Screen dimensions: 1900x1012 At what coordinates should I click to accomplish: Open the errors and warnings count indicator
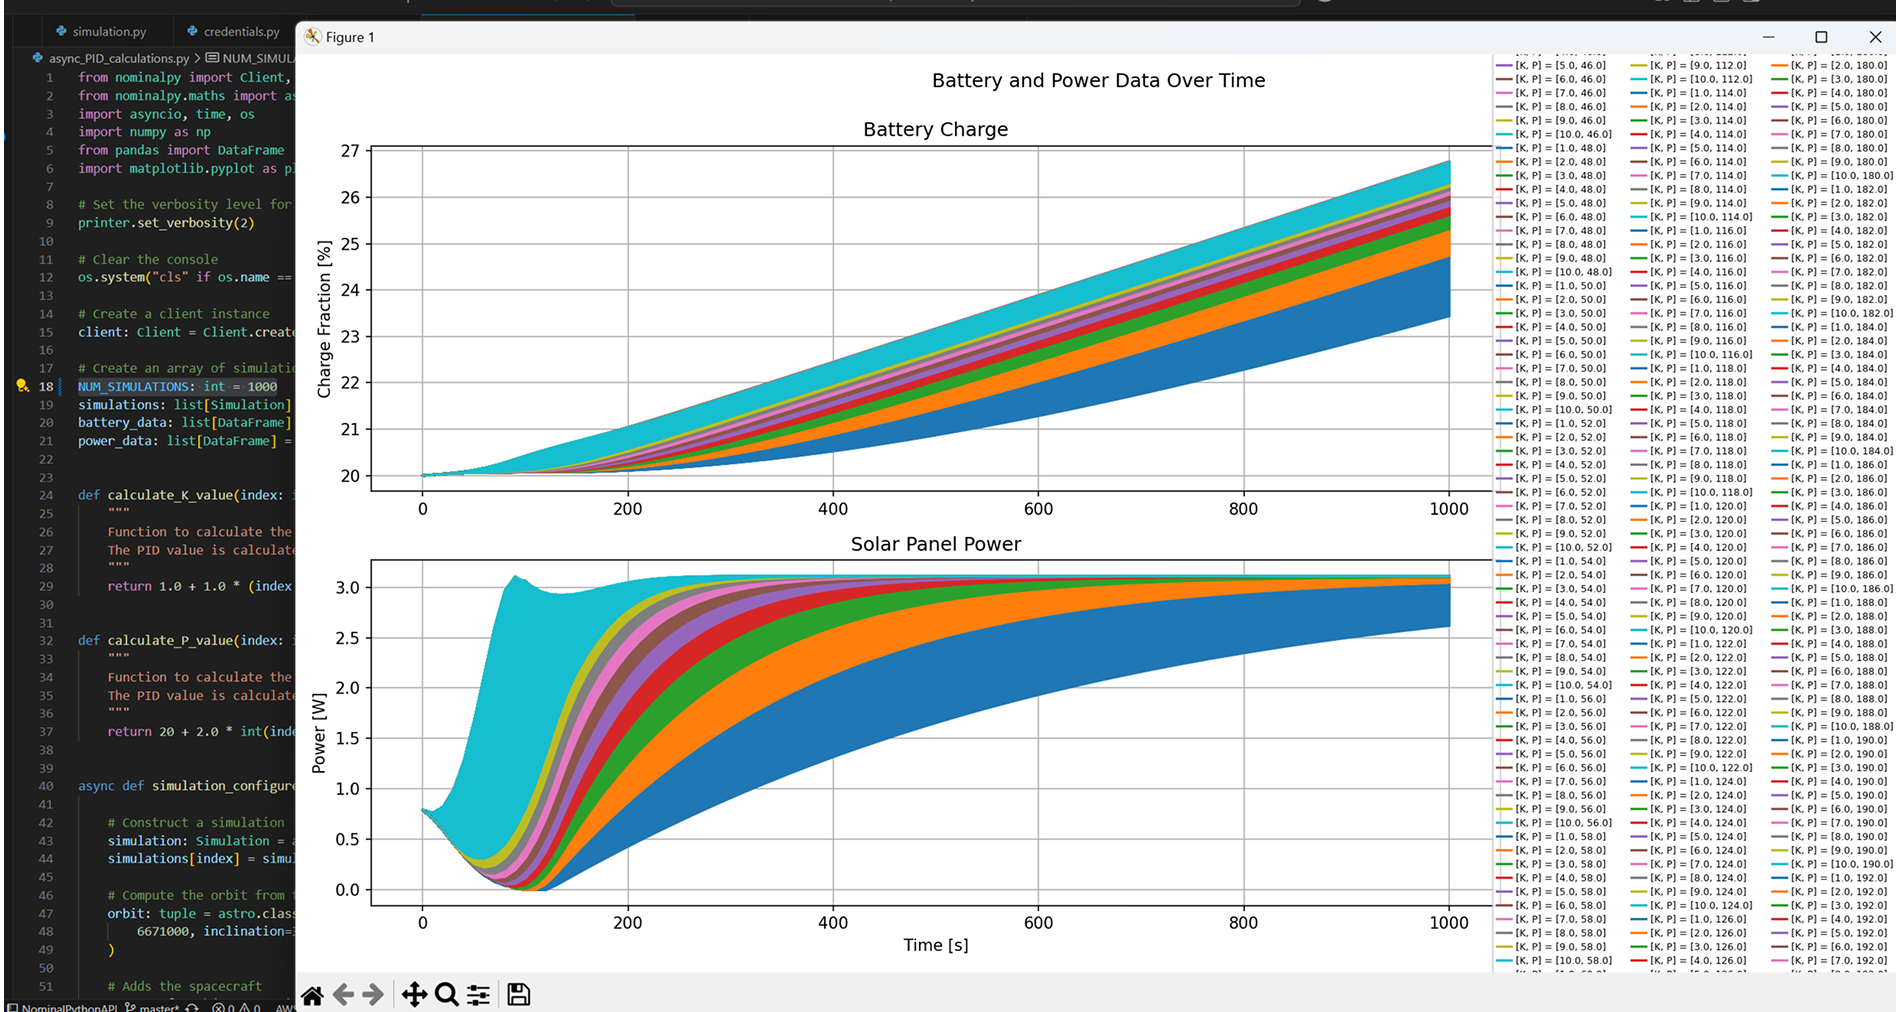pos(236,1007)
